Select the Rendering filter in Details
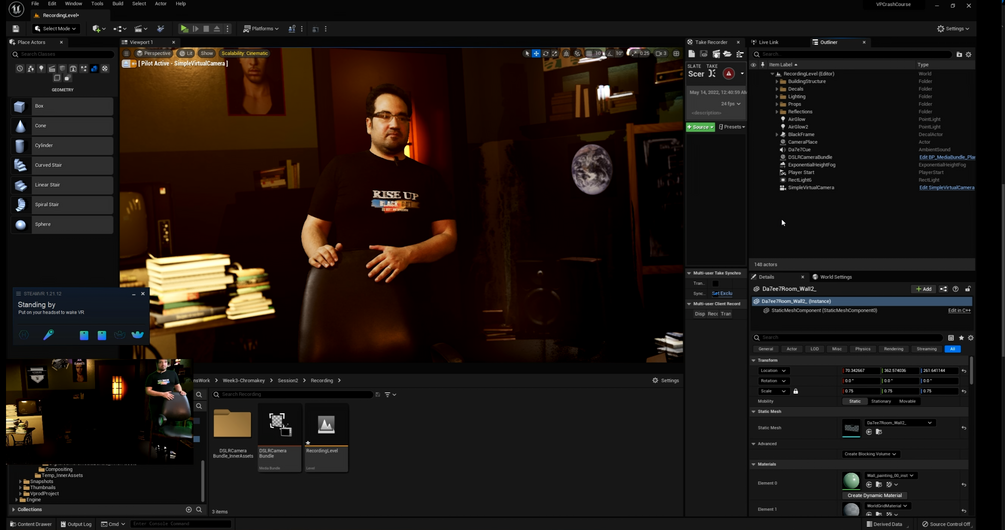Viewport: 1005px width, 530px height. (893, 349)
